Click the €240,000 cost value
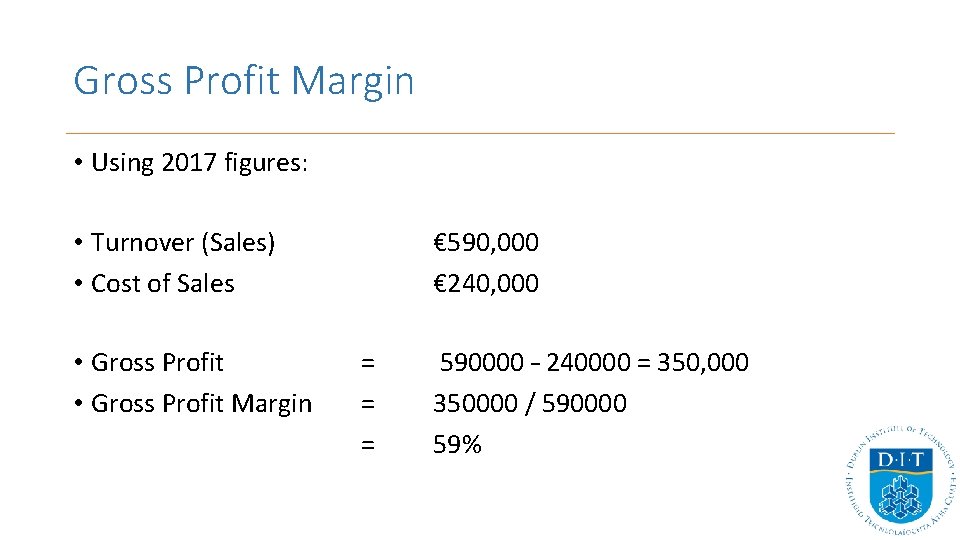 click(486, 283)
